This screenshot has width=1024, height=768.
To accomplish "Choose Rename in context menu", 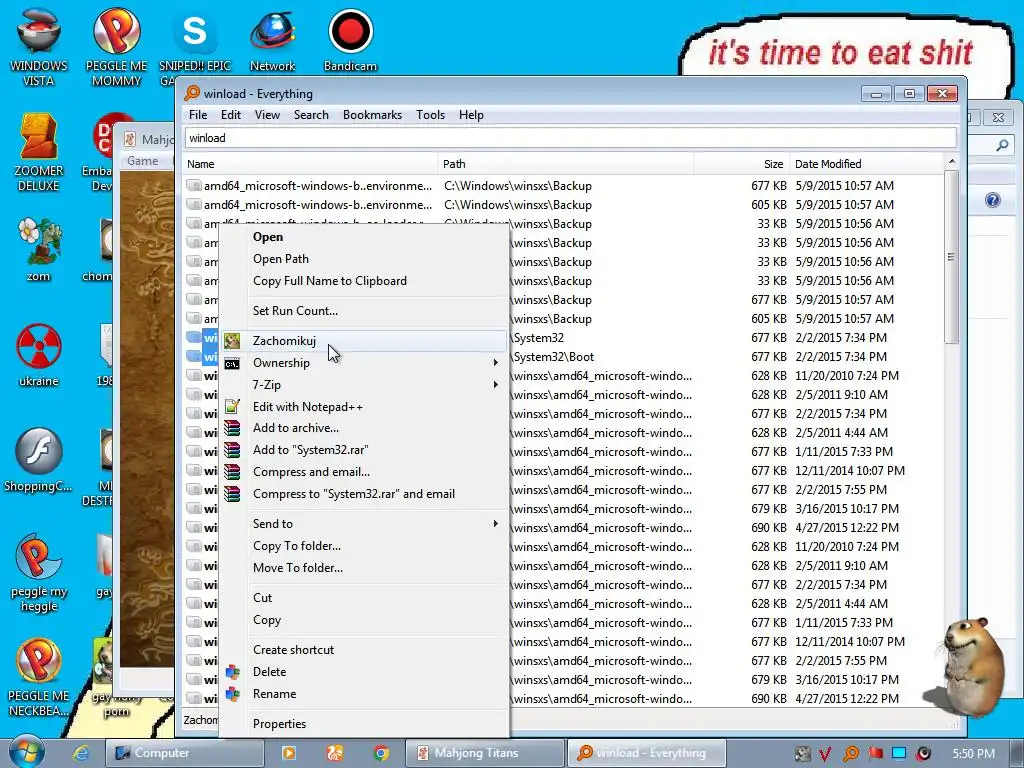I will pos(363,694).
